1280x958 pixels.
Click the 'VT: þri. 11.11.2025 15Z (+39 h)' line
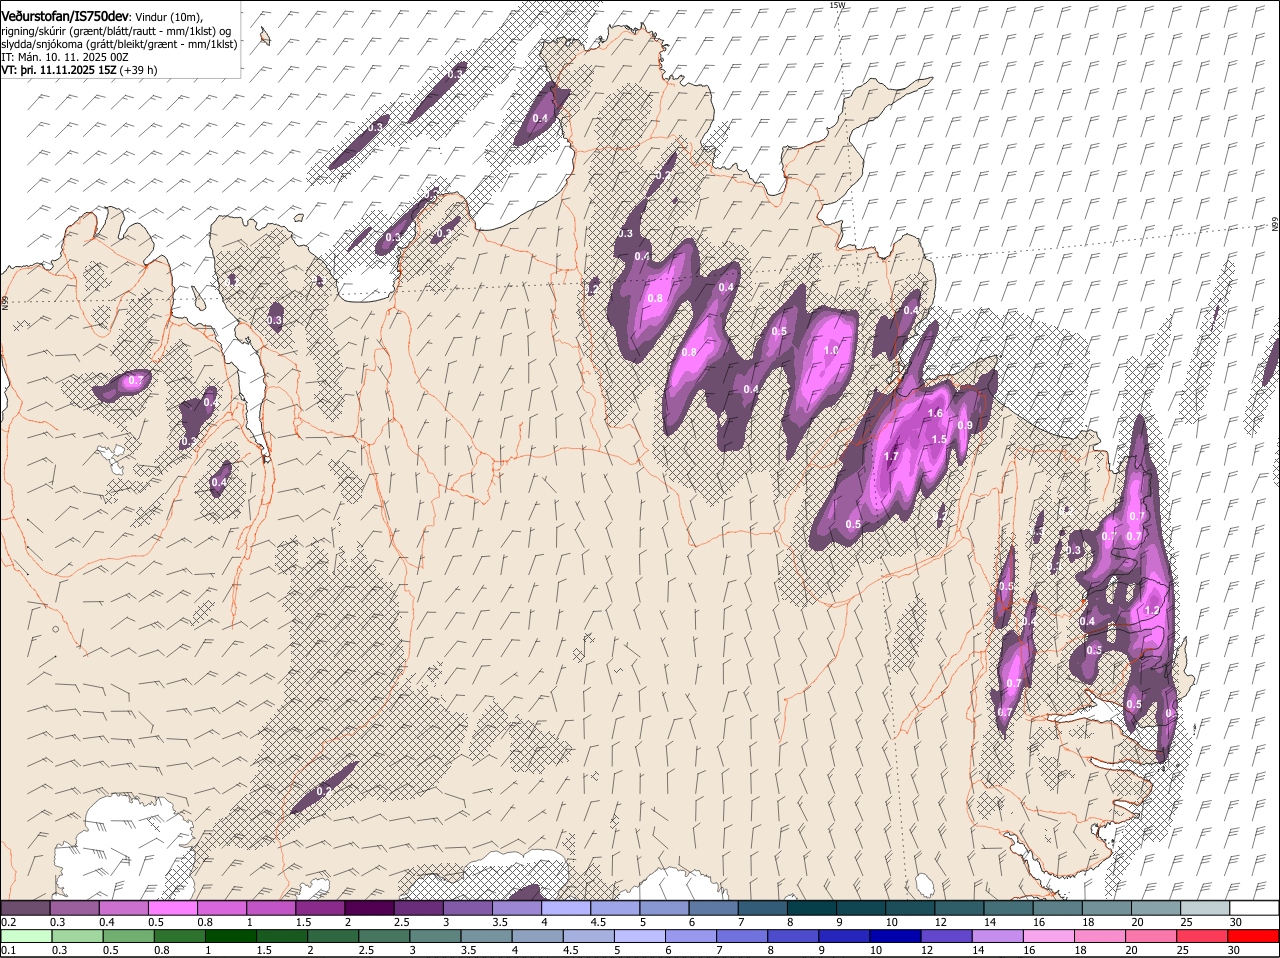pos(79,70)
